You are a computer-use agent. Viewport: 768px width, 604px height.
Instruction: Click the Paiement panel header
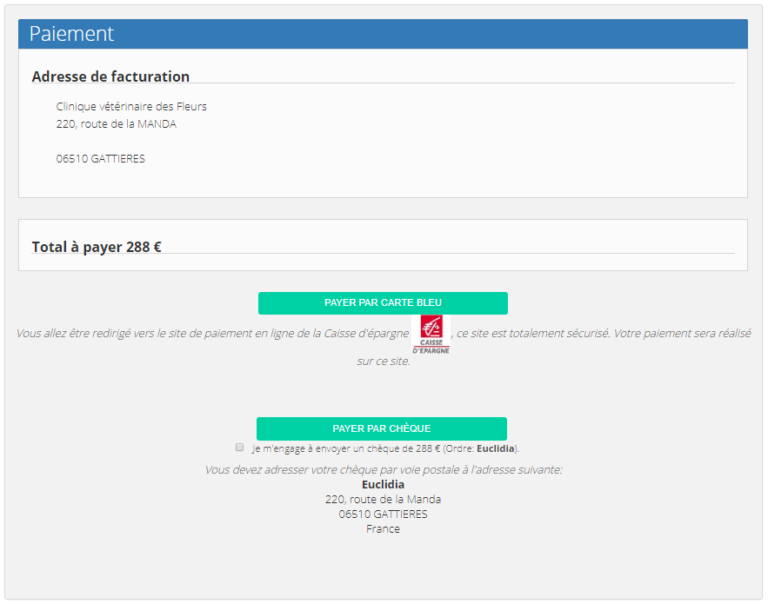click(x=383, y=34)
